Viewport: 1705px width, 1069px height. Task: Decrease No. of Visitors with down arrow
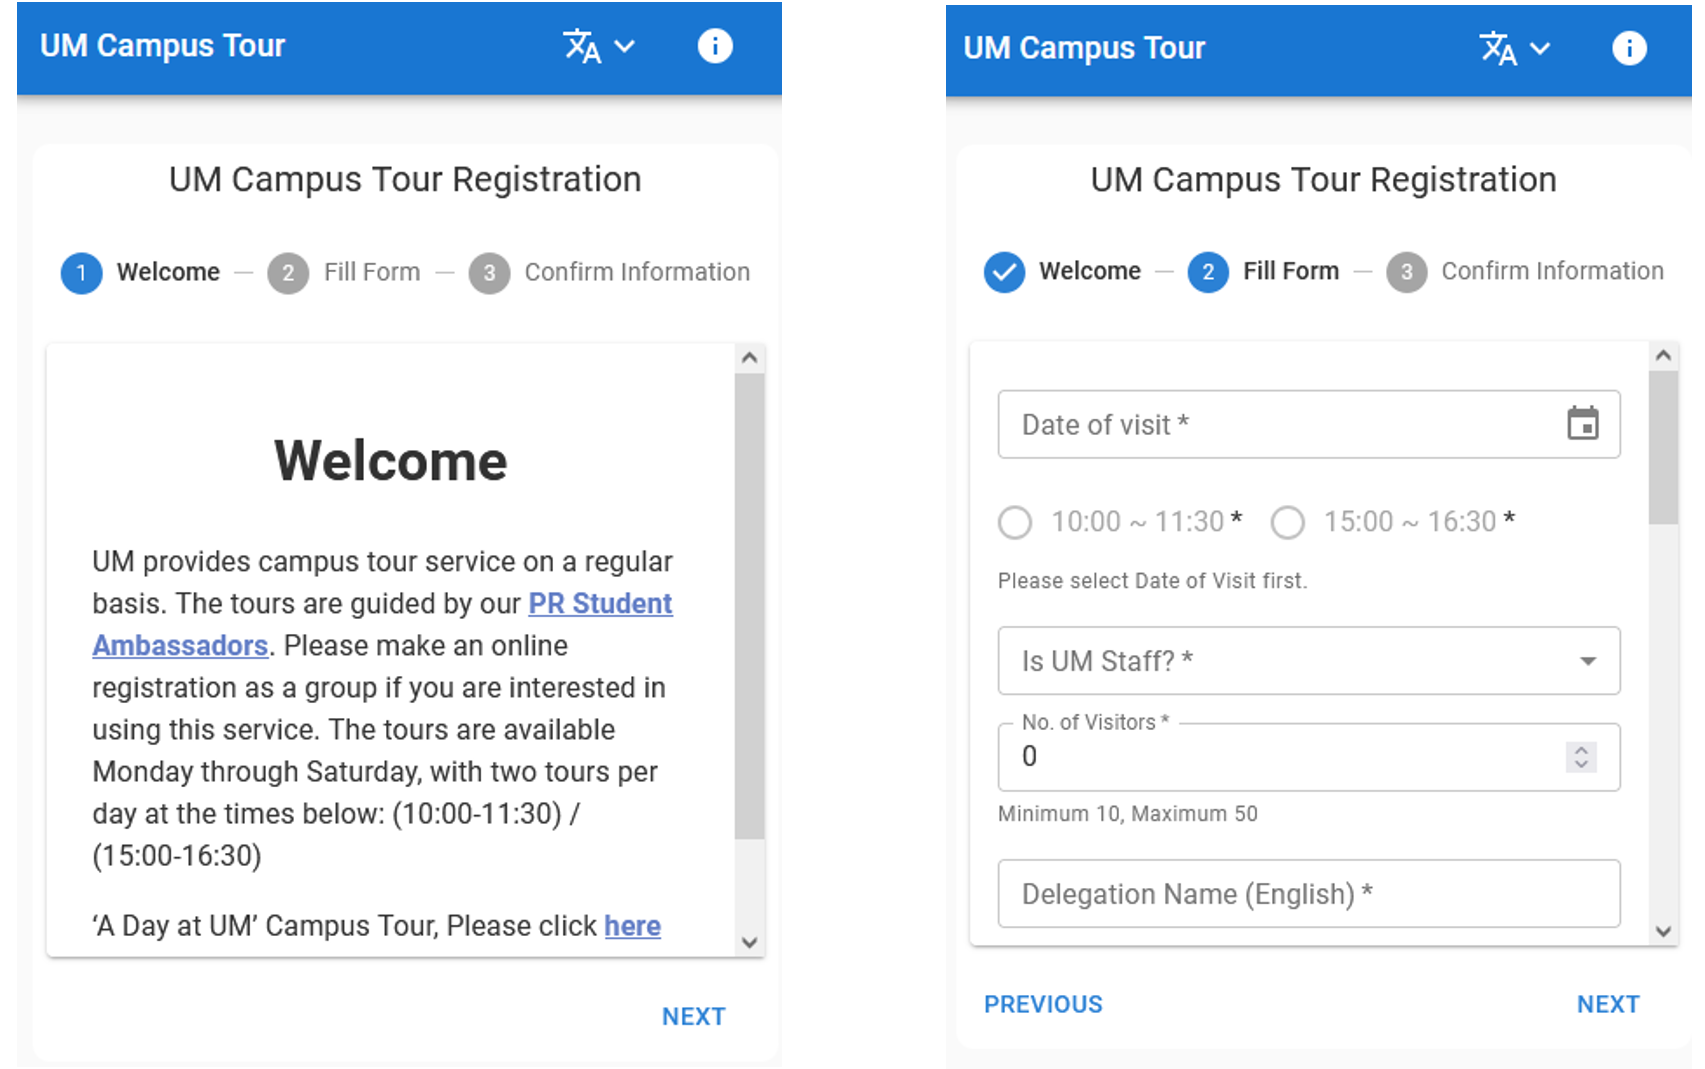click(1580, 765)
